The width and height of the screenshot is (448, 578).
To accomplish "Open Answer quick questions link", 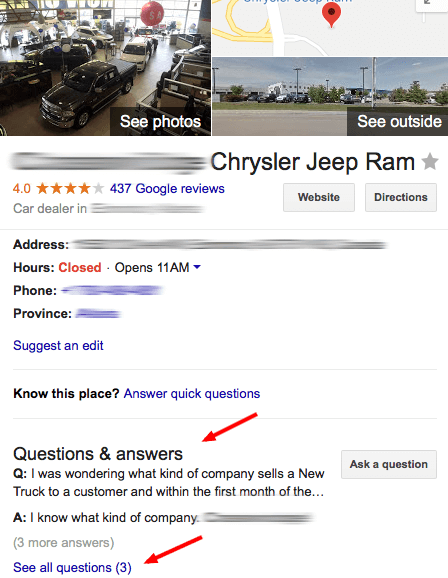I will click(x=192, y=394).
